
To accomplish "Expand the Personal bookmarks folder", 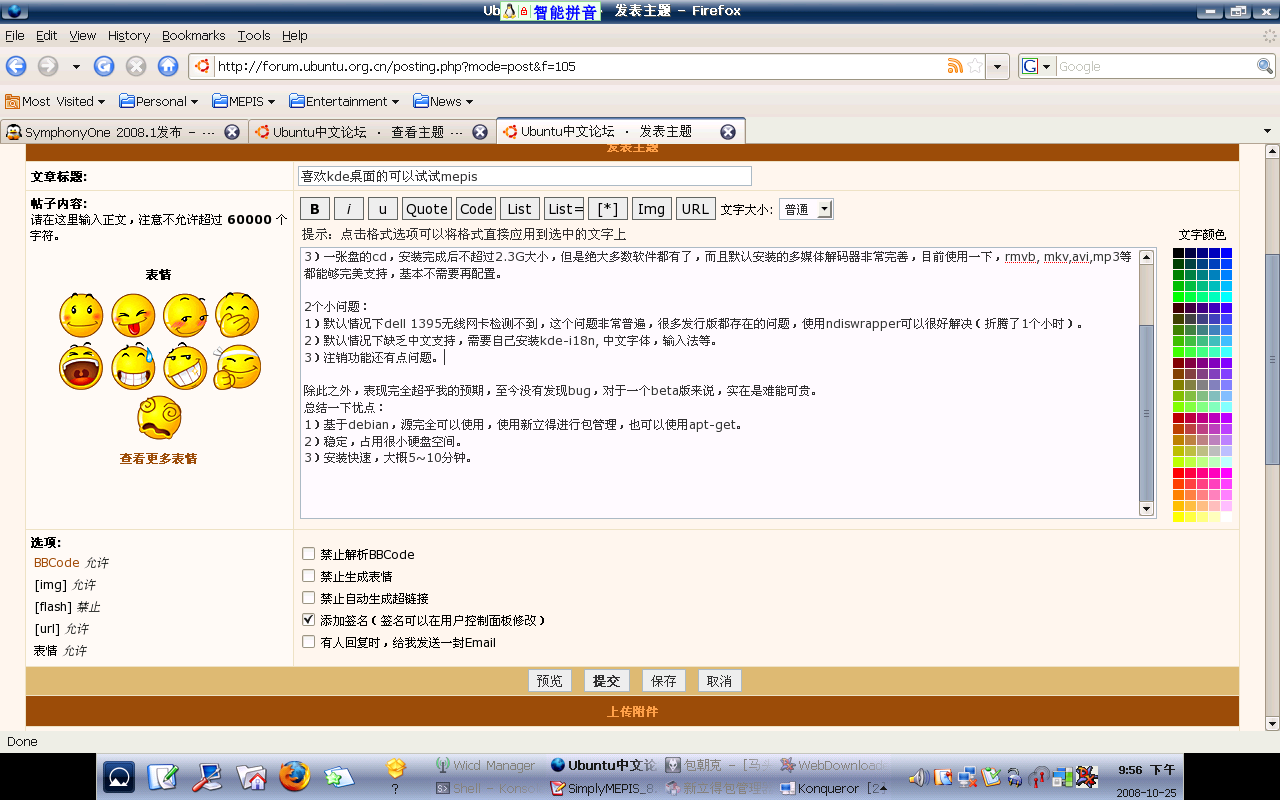I will (x=159, y=101).
